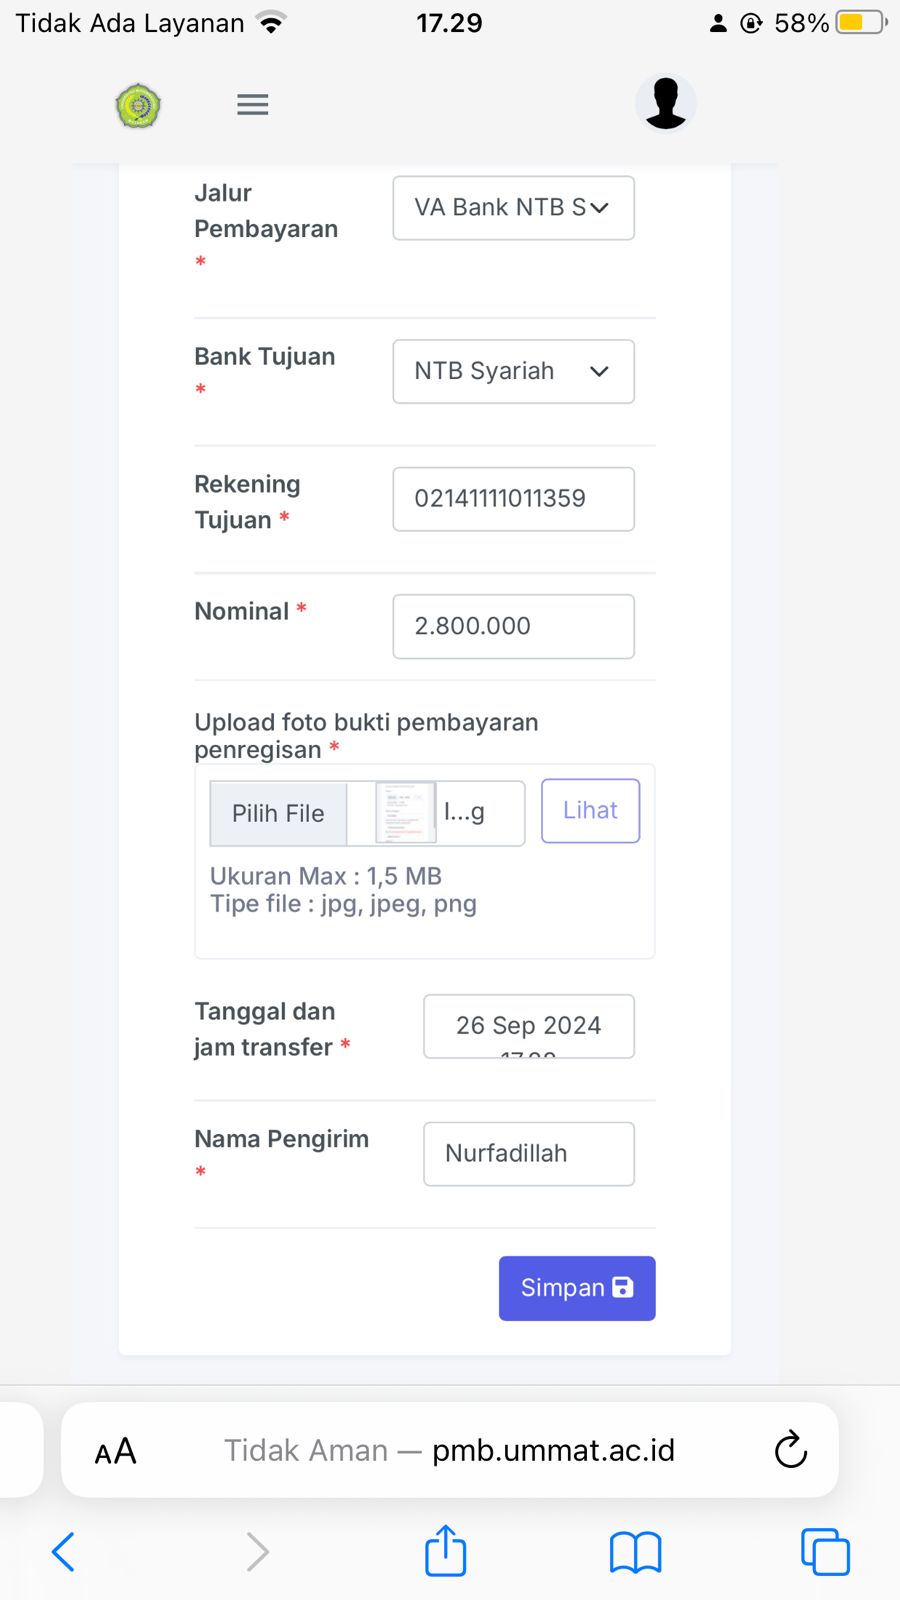
Task: Click the Simpan button
Action: tap(577, 1288)
